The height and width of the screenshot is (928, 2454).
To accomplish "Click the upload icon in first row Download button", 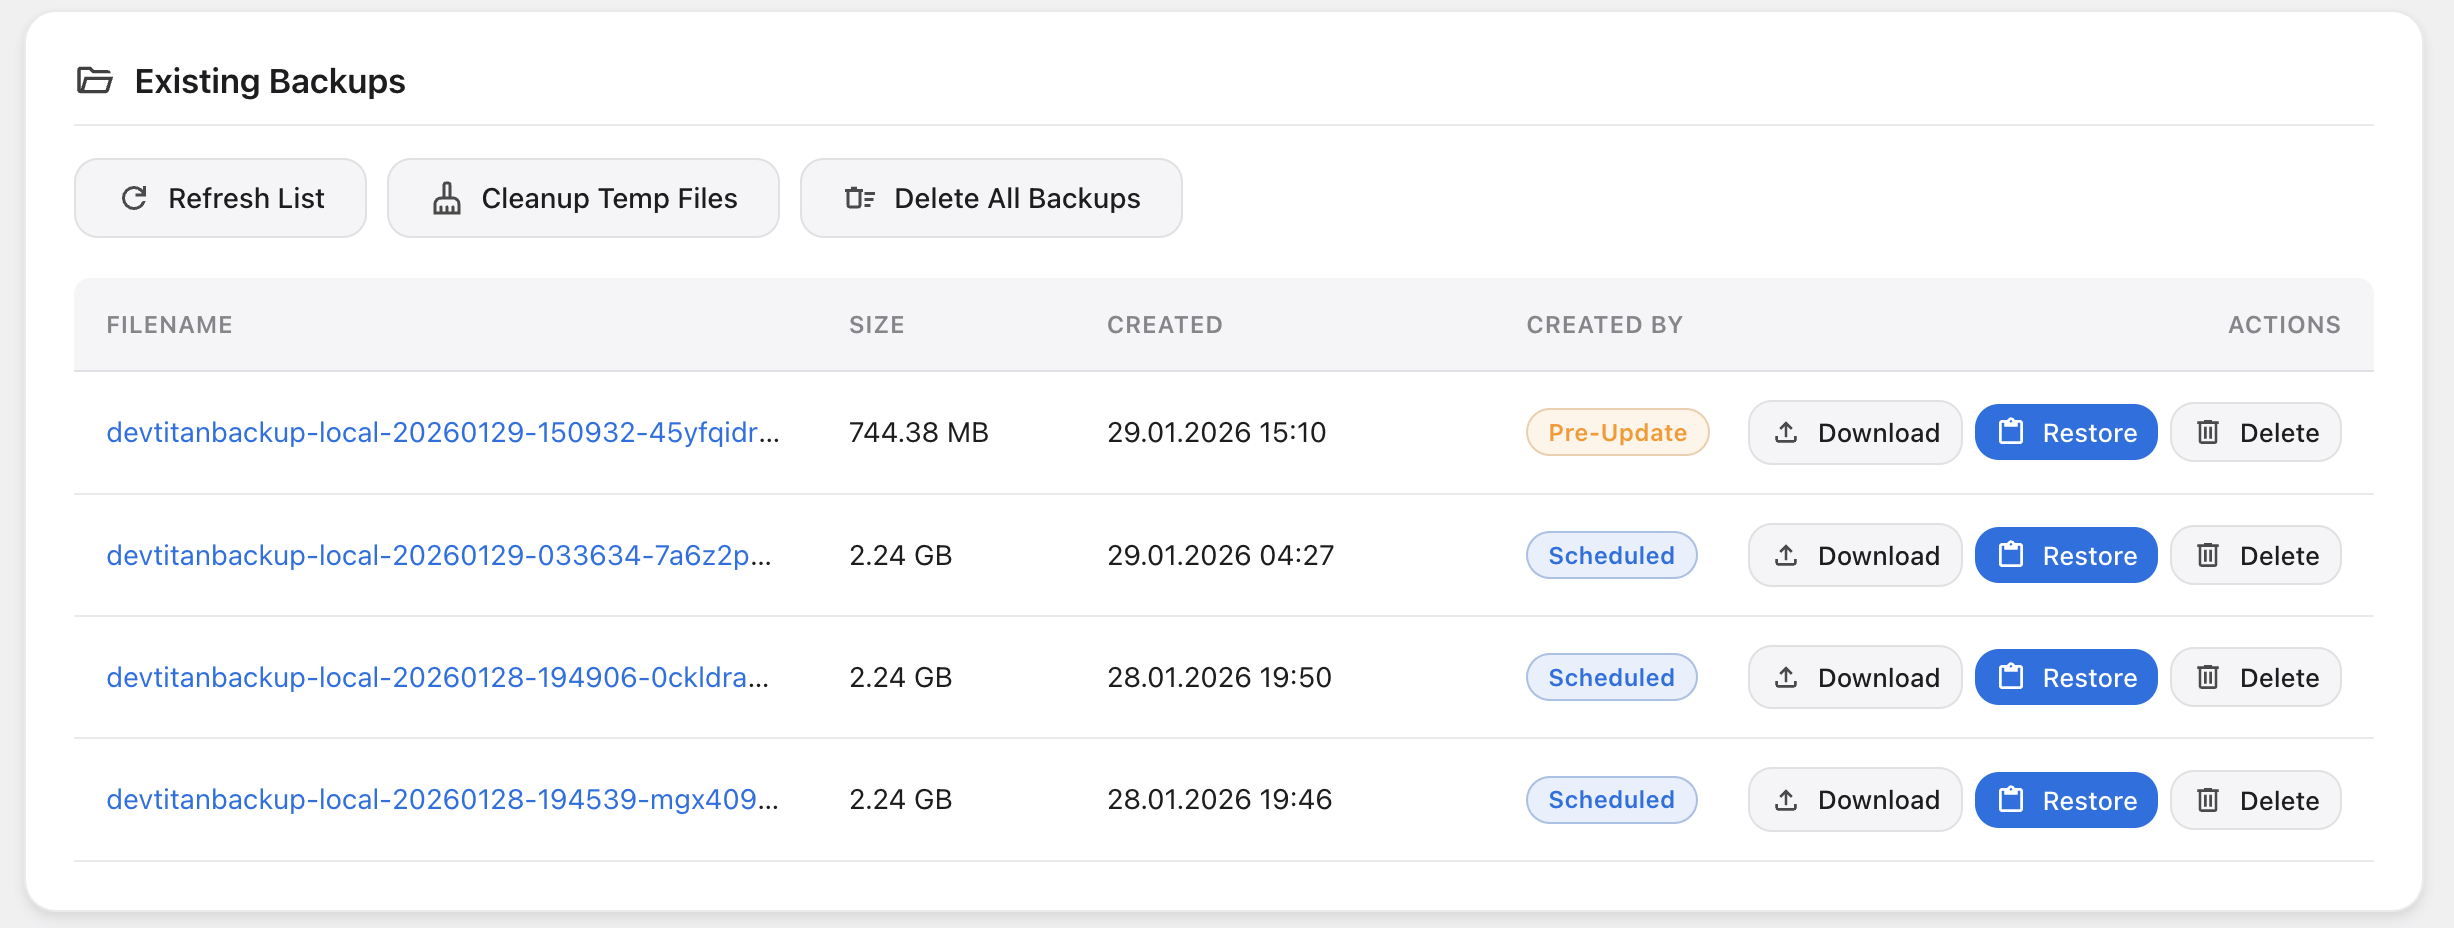I will 1786,432.
